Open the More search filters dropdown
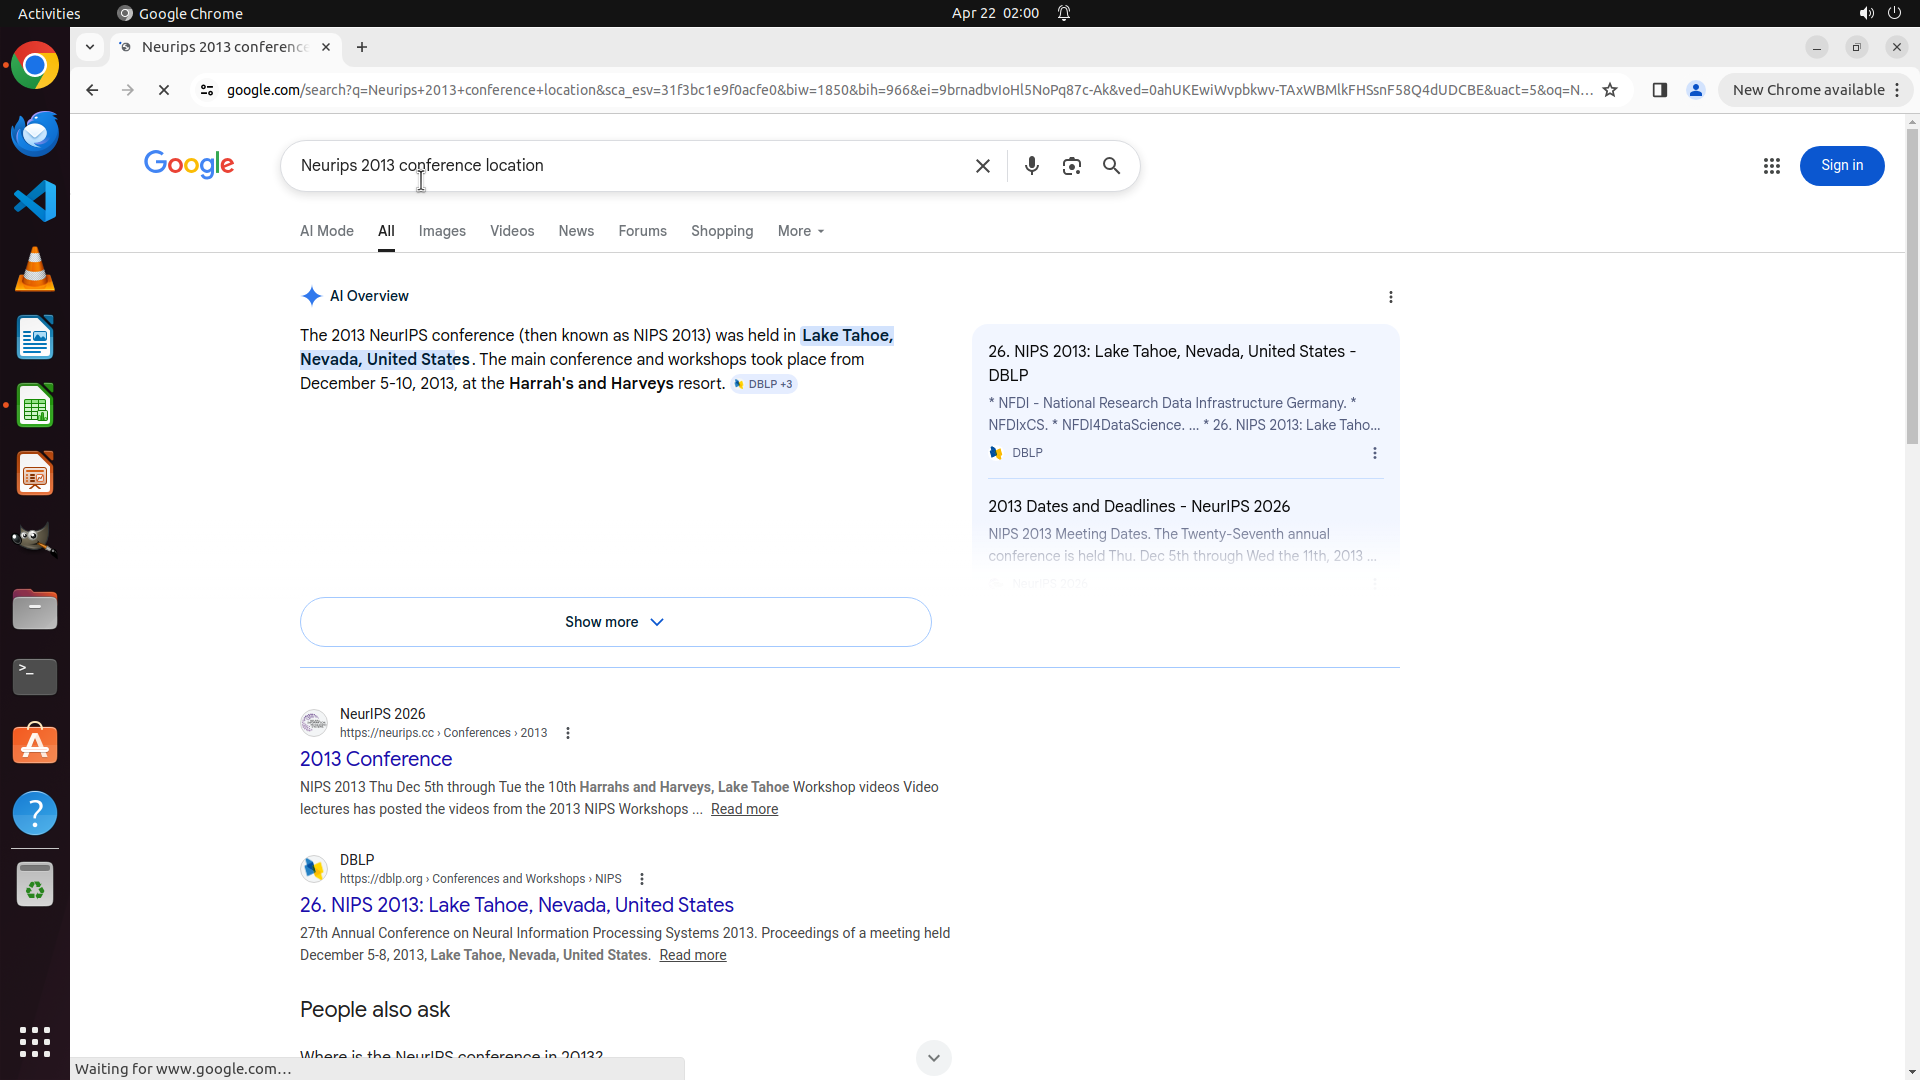The height and width of the screenshot is (1080, 1920). click(800, 231)
